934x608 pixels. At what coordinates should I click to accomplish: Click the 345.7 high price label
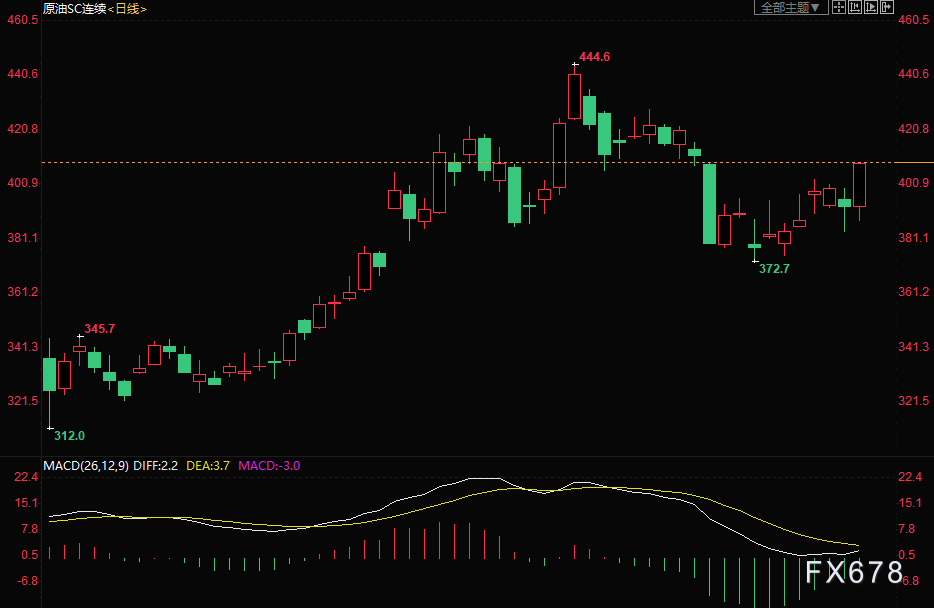[x=99, y=329]
